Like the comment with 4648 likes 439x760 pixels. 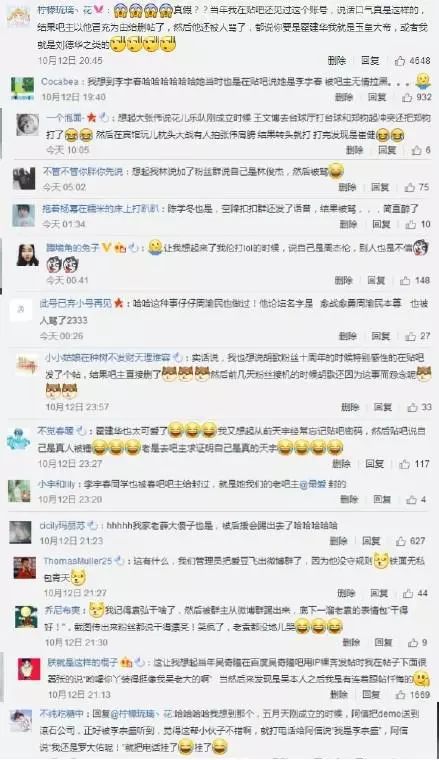400,61
